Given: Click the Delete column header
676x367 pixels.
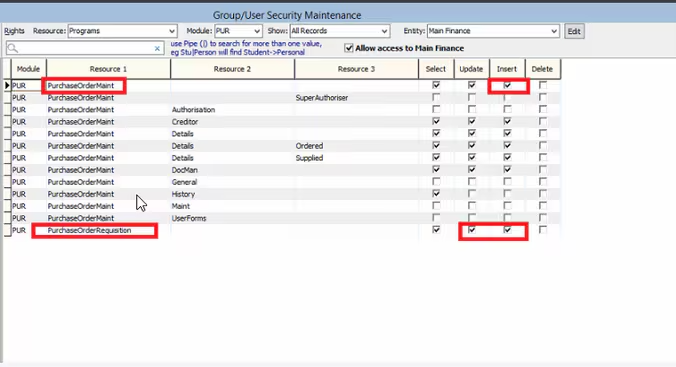Looking at the screenshot, I should pyautogui.click(x=542, y=69).
